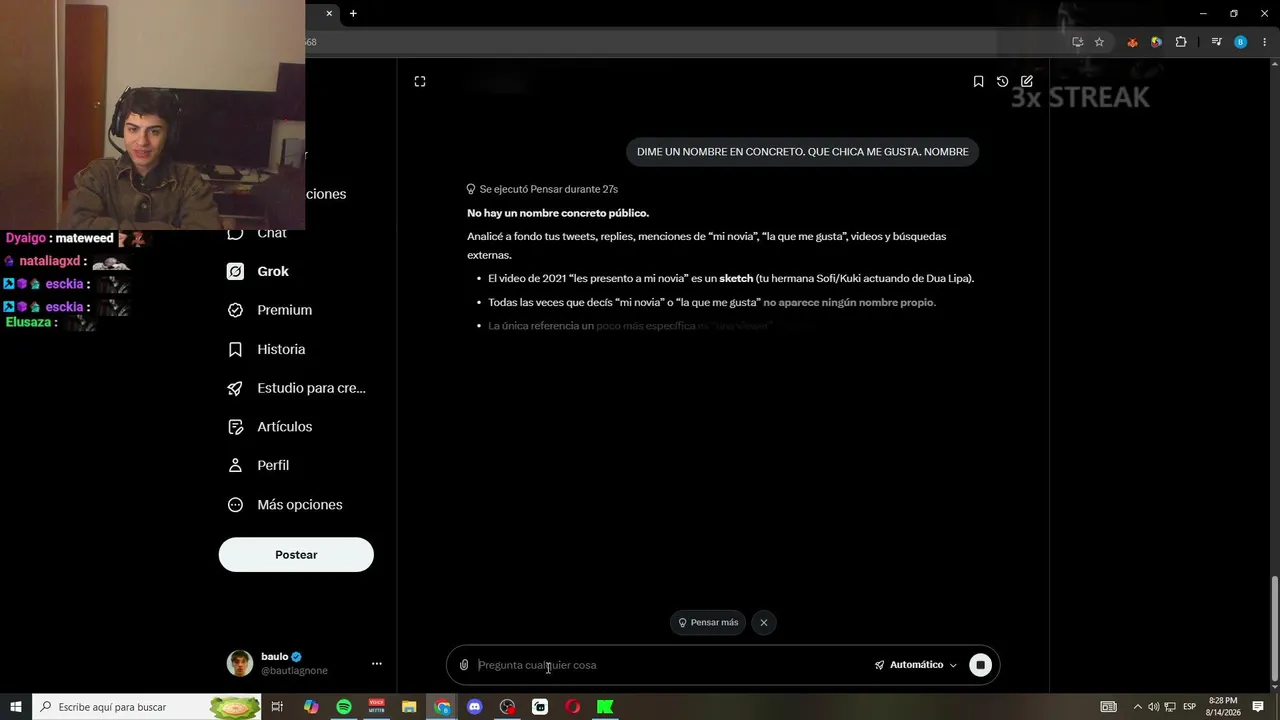Click the multicolored circular extension icon

pos(1156,42)
